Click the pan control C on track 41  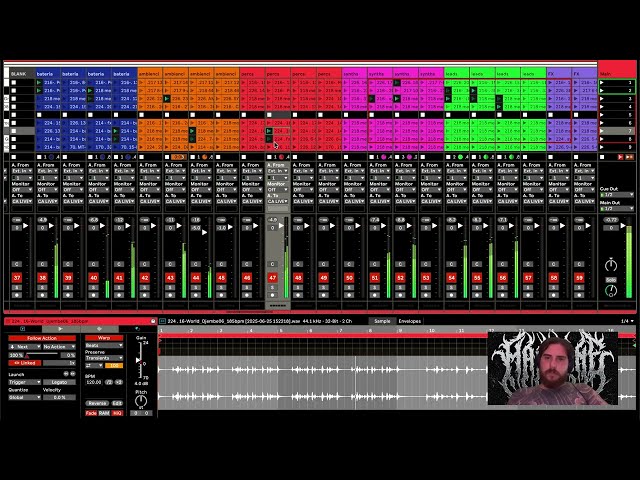(119, 264)
